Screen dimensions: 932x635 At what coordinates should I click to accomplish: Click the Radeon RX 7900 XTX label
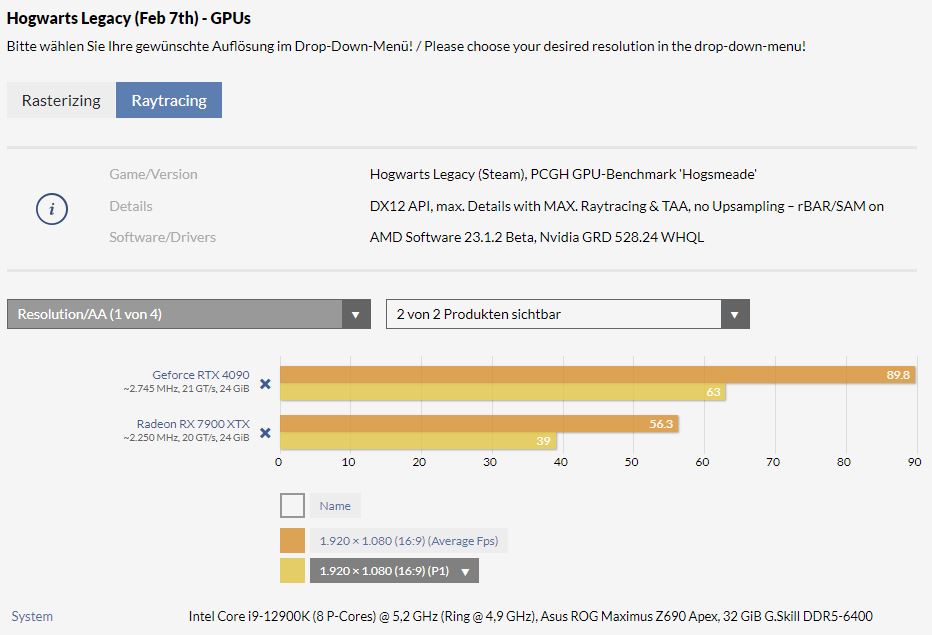tap(193, 423)
